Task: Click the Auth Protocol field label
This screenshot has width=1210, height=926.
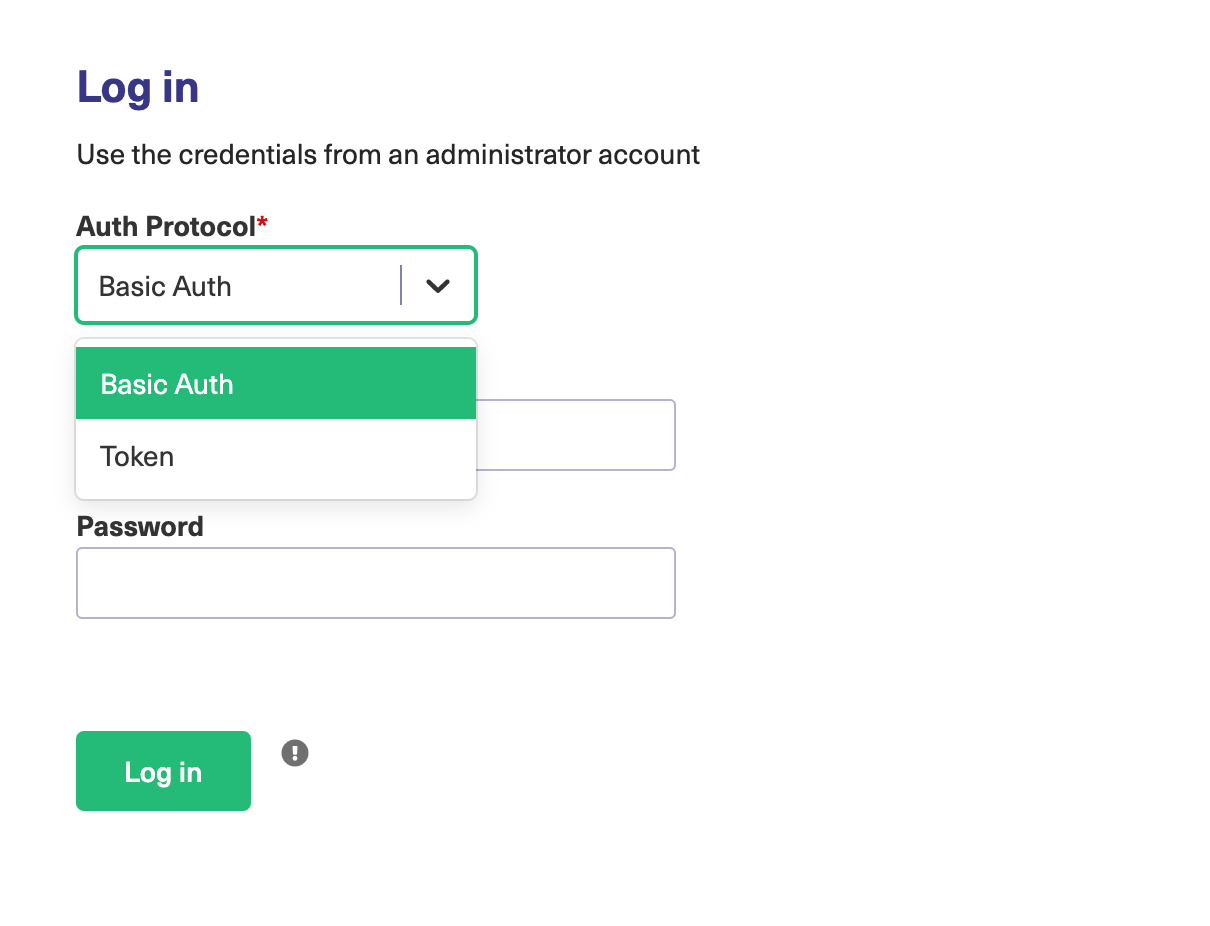Action: tap(166, 227)
